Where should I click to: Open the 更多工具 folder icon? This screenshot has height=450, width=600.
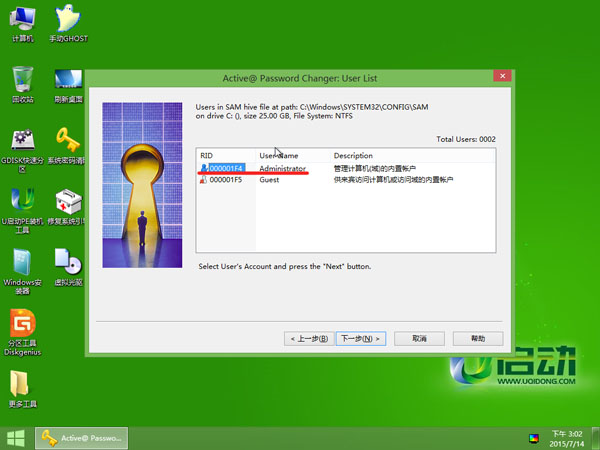pyautogui.click(x=23, y=389)
